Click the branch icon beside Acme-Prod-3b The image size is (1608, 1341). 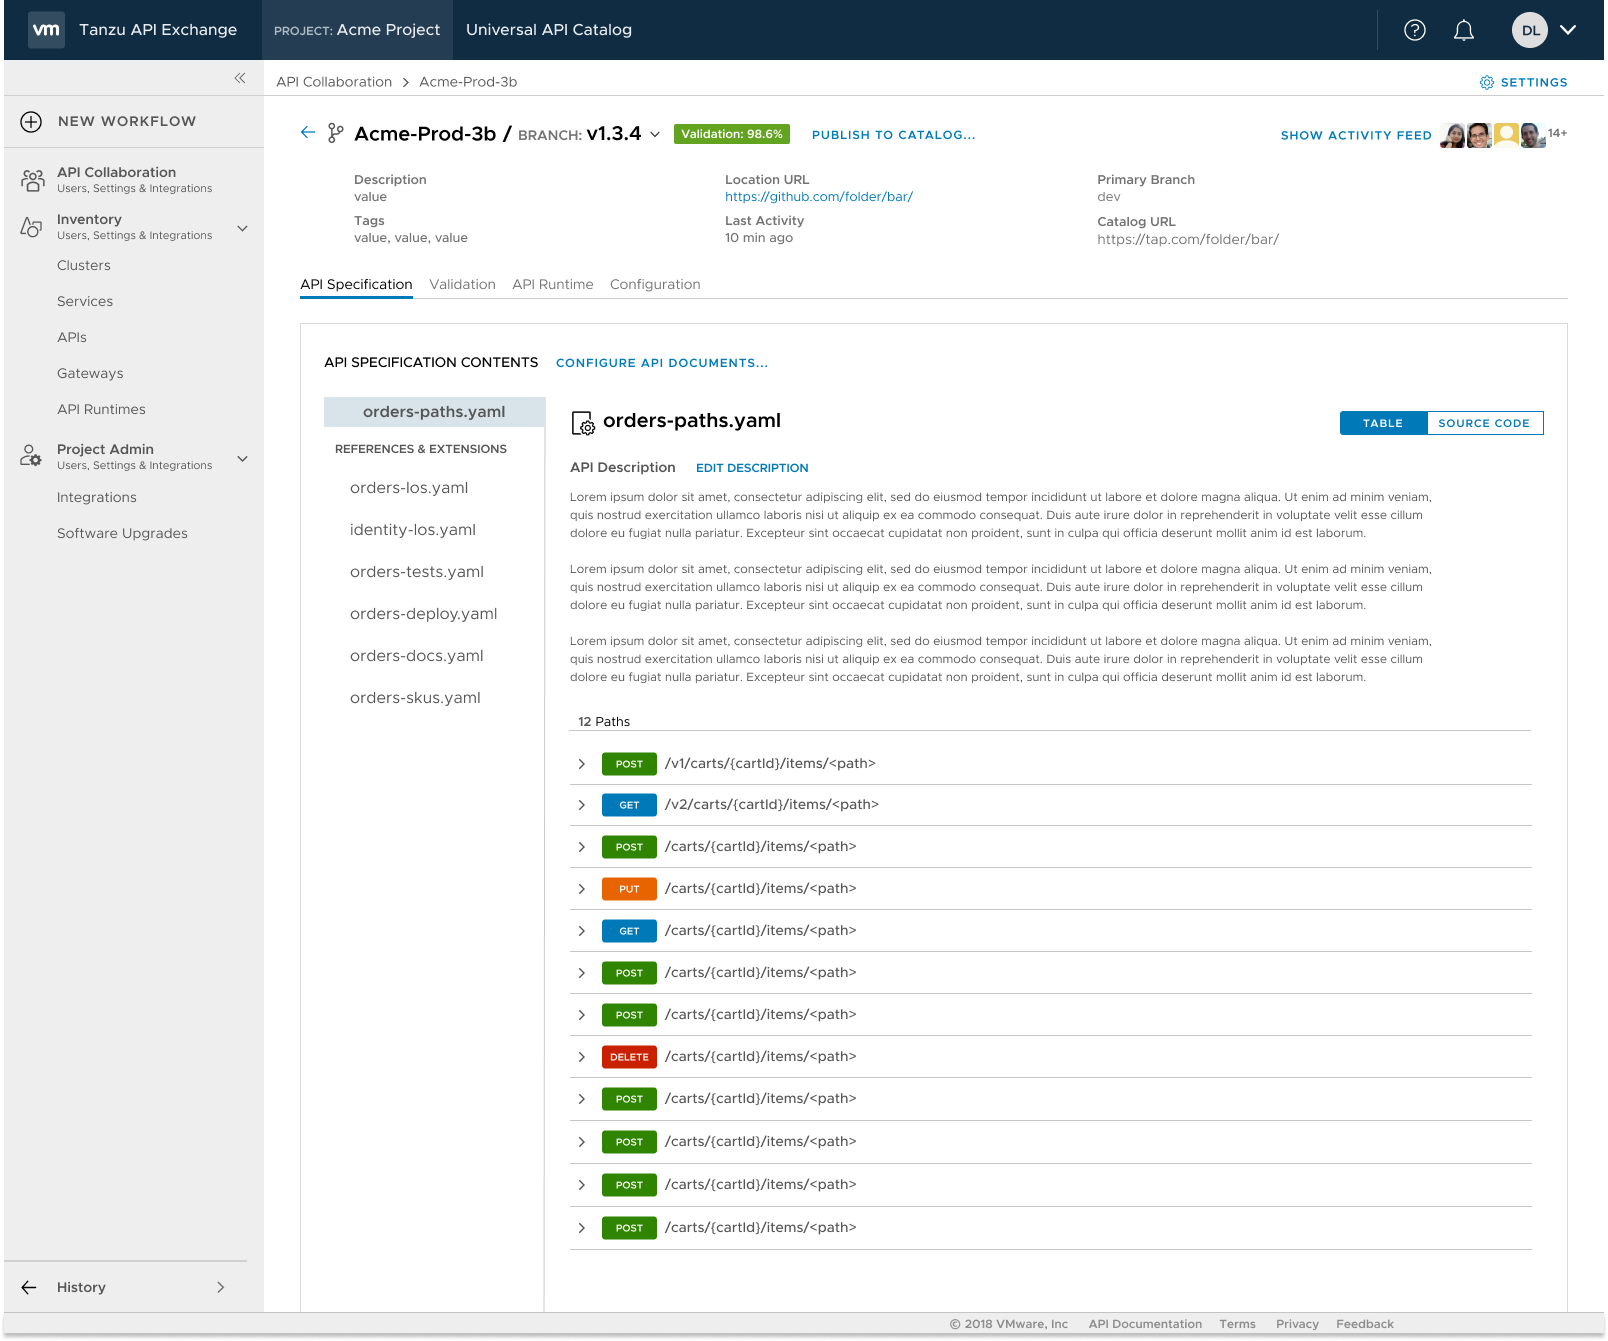click(x=336, y=134)
